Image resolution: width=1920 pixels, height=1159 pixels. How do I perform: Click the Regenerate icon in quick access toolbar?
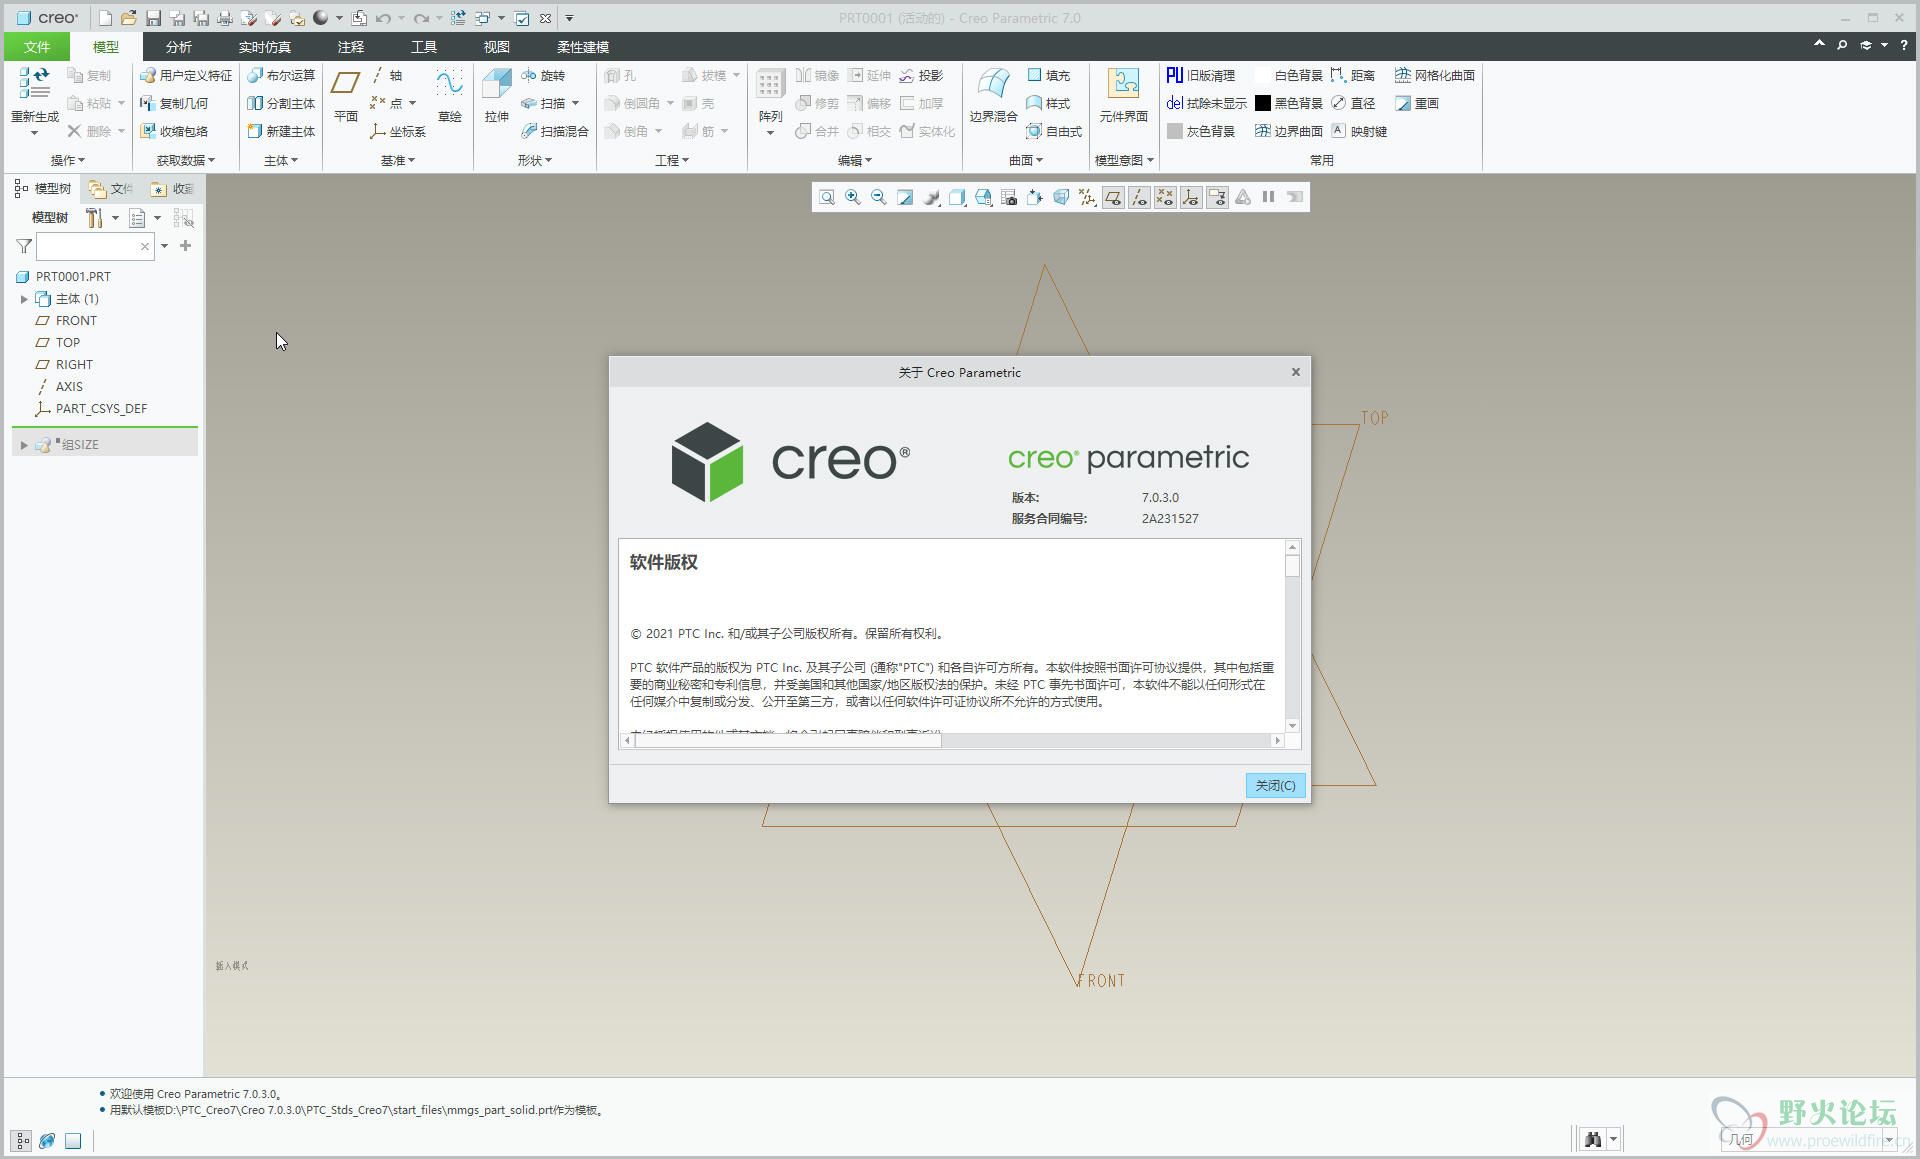click(458, 18)
